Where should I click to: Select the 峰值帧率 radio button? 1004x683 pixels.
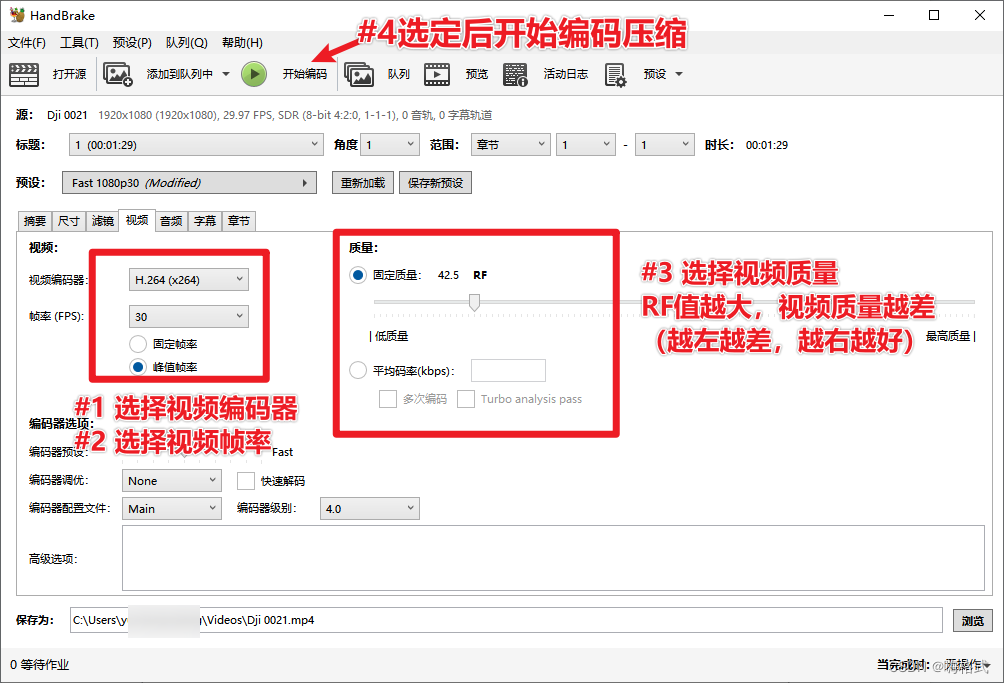click(138, 367)
